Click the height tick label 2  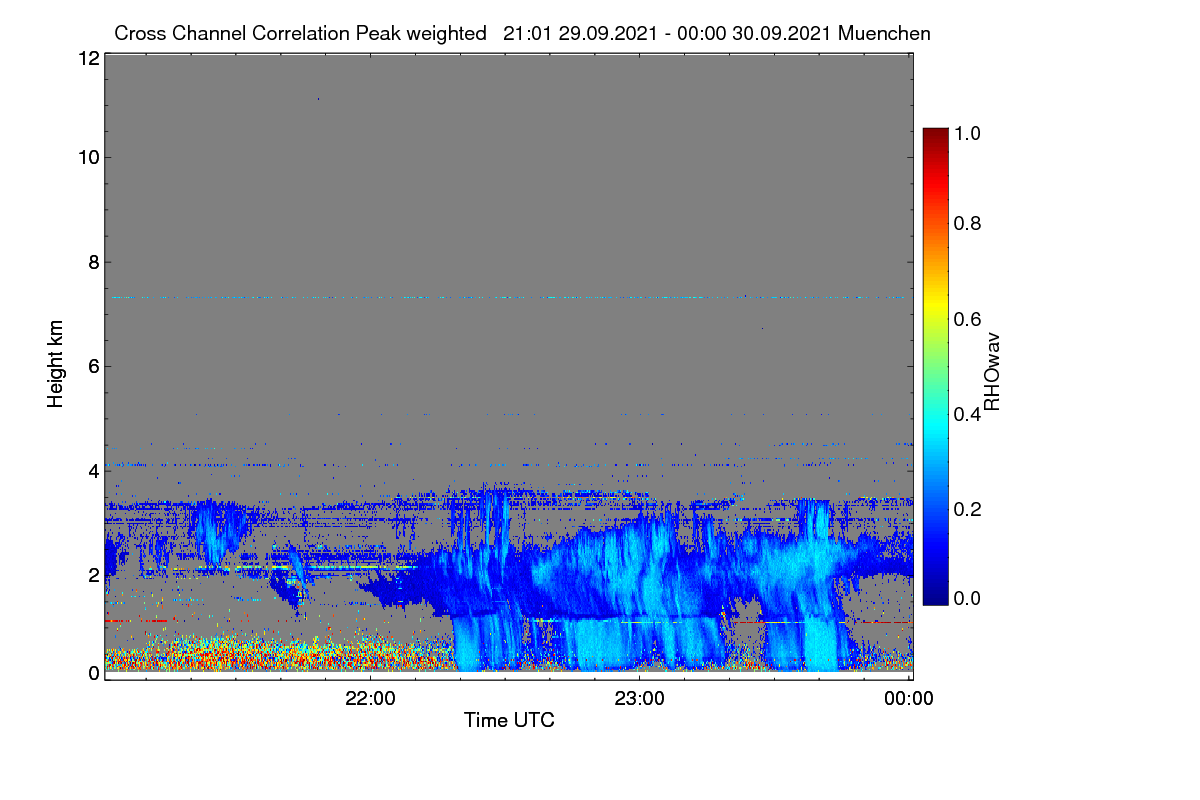click(93, 574)
